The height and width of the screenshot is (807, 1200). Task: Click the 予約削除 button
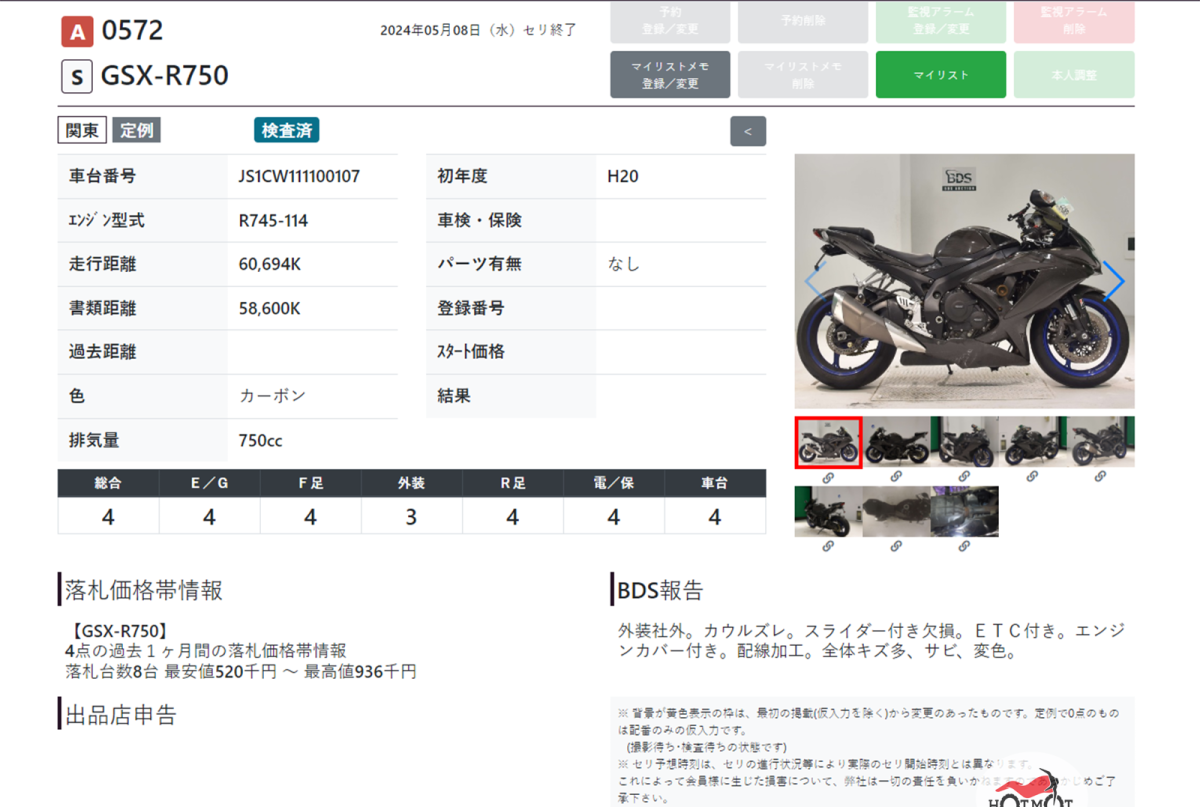[x=802, y=21]
